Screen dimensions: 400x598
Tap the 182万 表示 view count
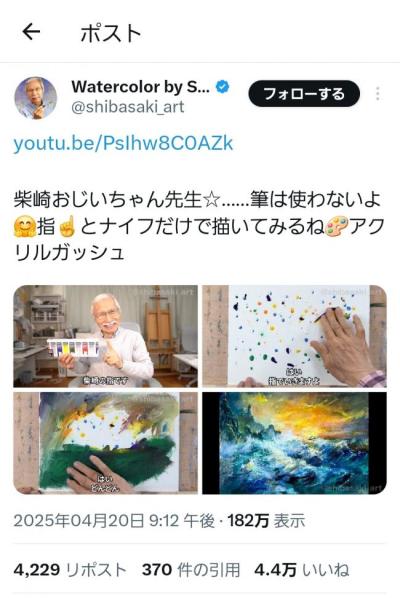pos(267,521)
